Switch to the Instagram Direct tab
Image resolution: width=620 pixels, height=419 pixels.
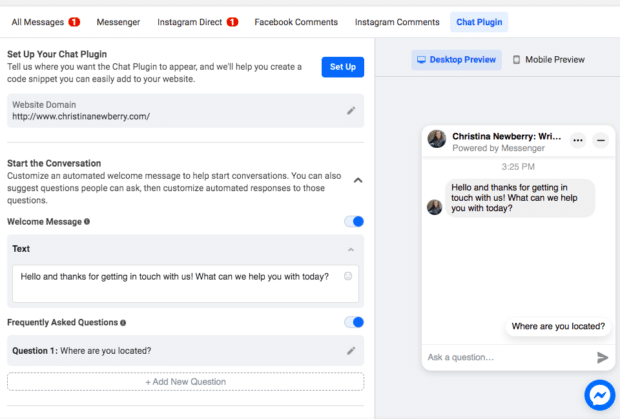coord(197,22)
